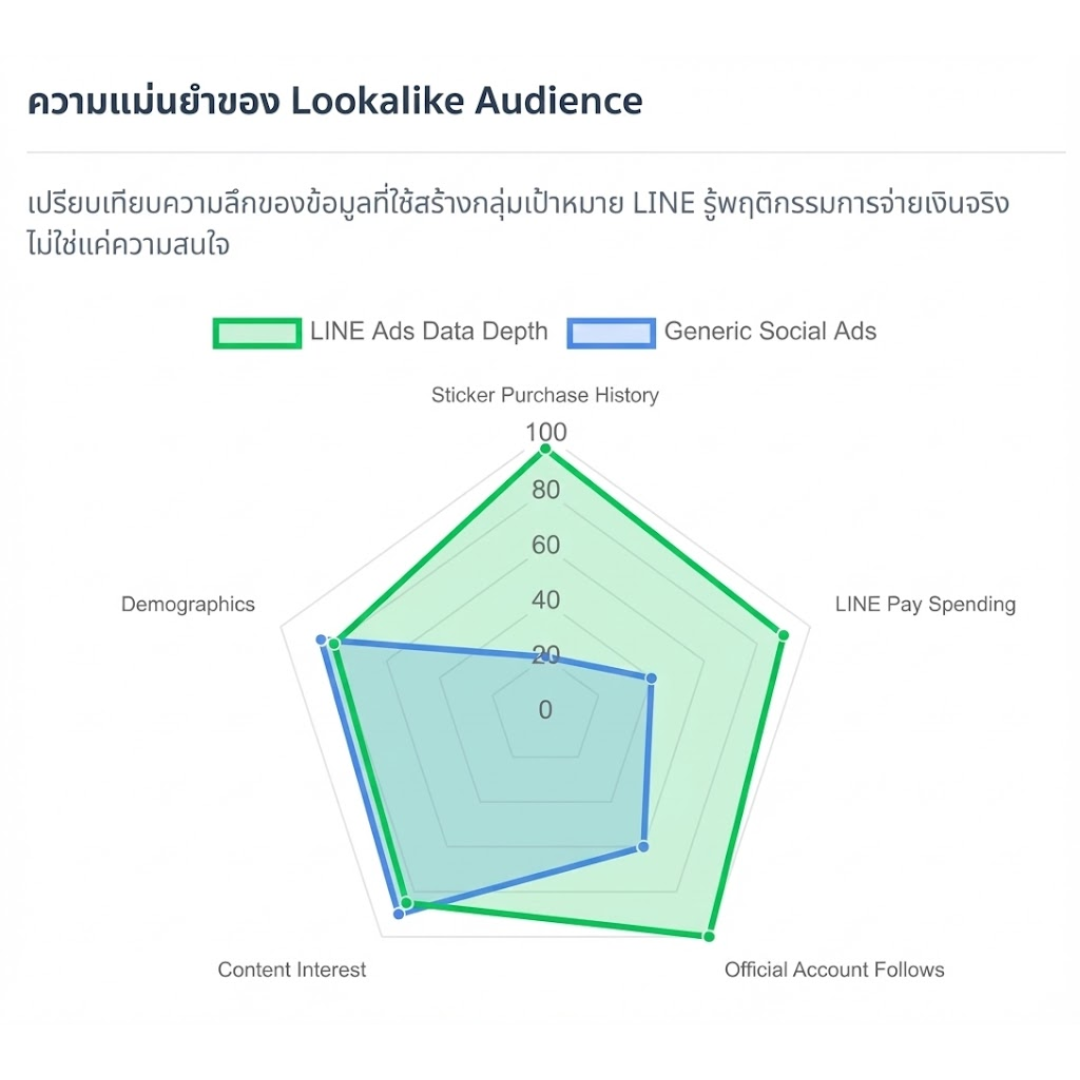The image size is (1080, 1080).
Task: Click green data point at Official Account Follows
Action: coord(709,937)
